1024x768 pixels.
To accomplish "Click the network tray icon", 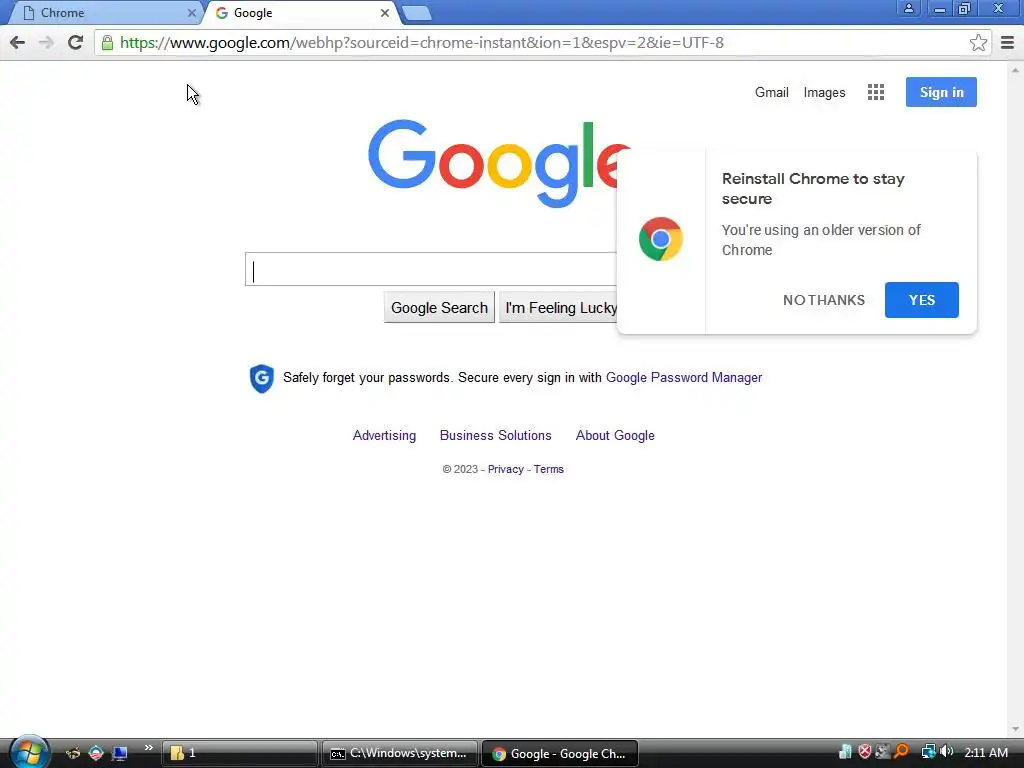I will coord(928,752).
